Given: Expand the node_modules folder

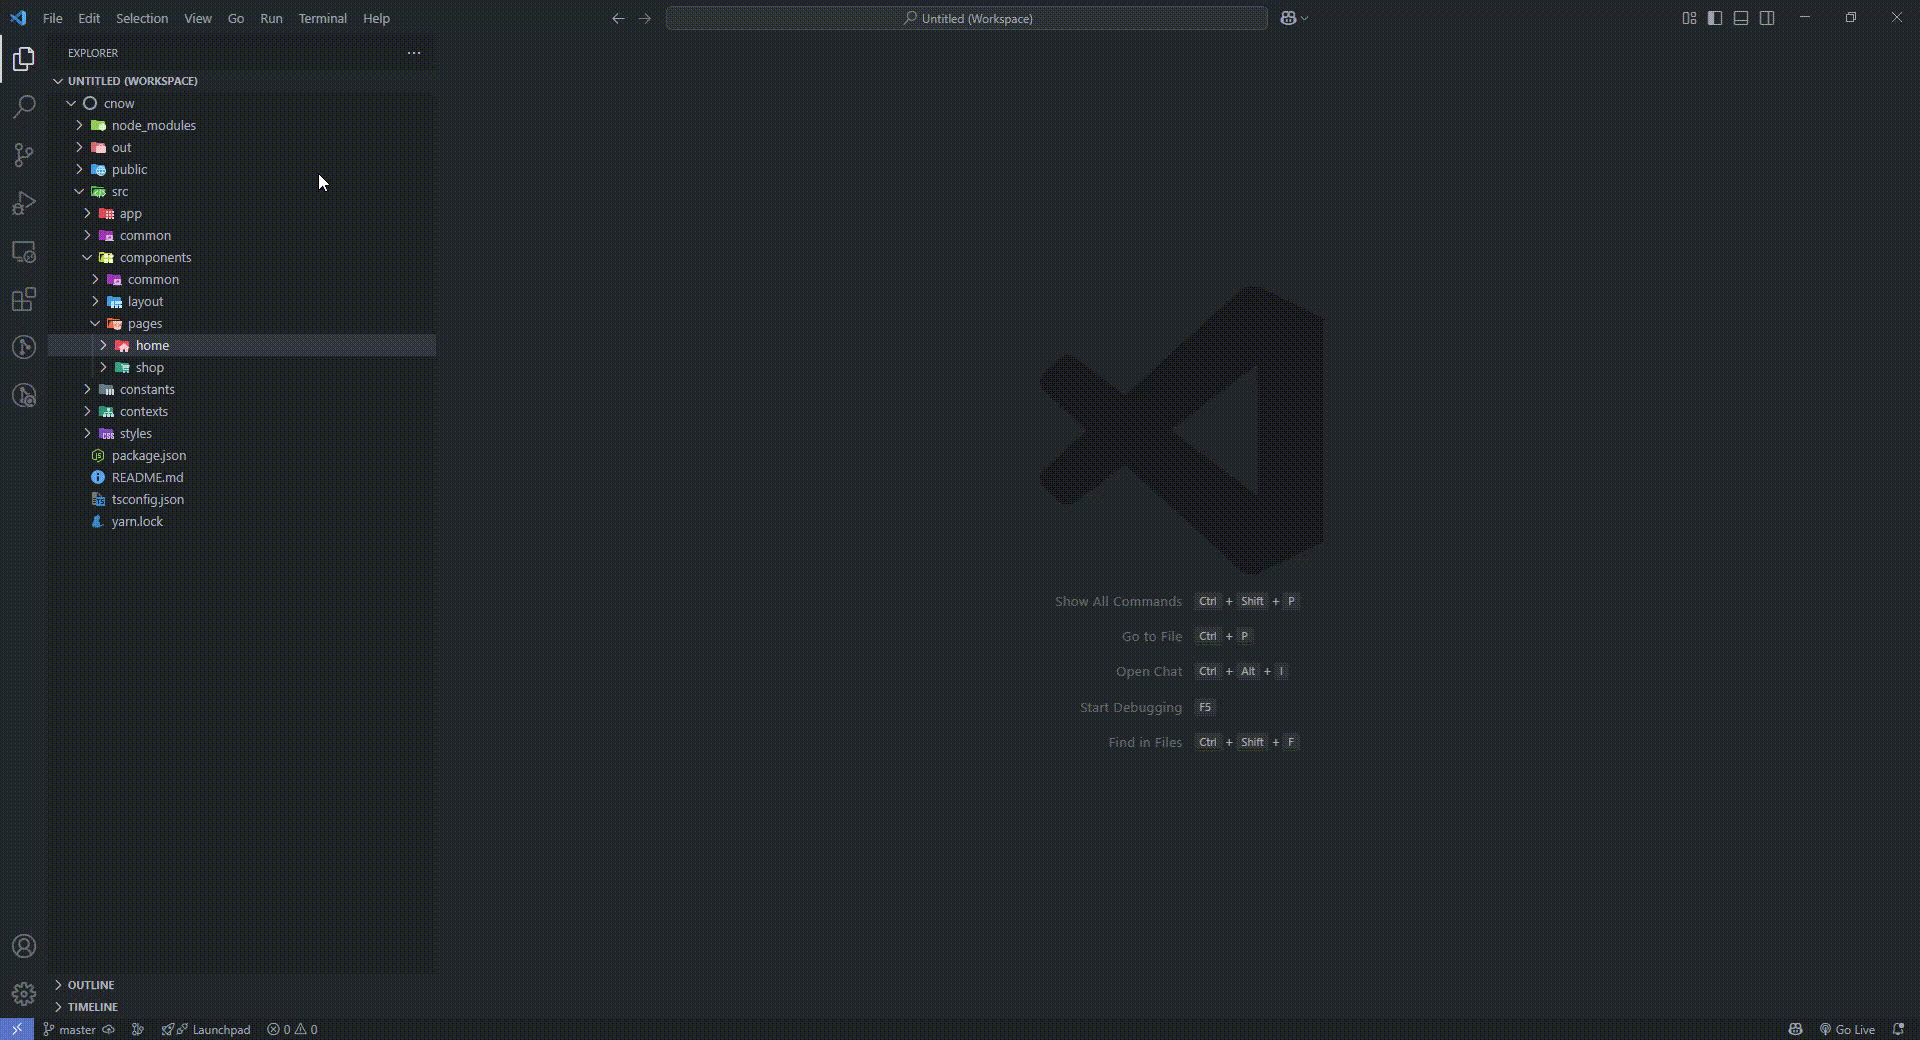Looking at the screenshot, I should 242,125.
